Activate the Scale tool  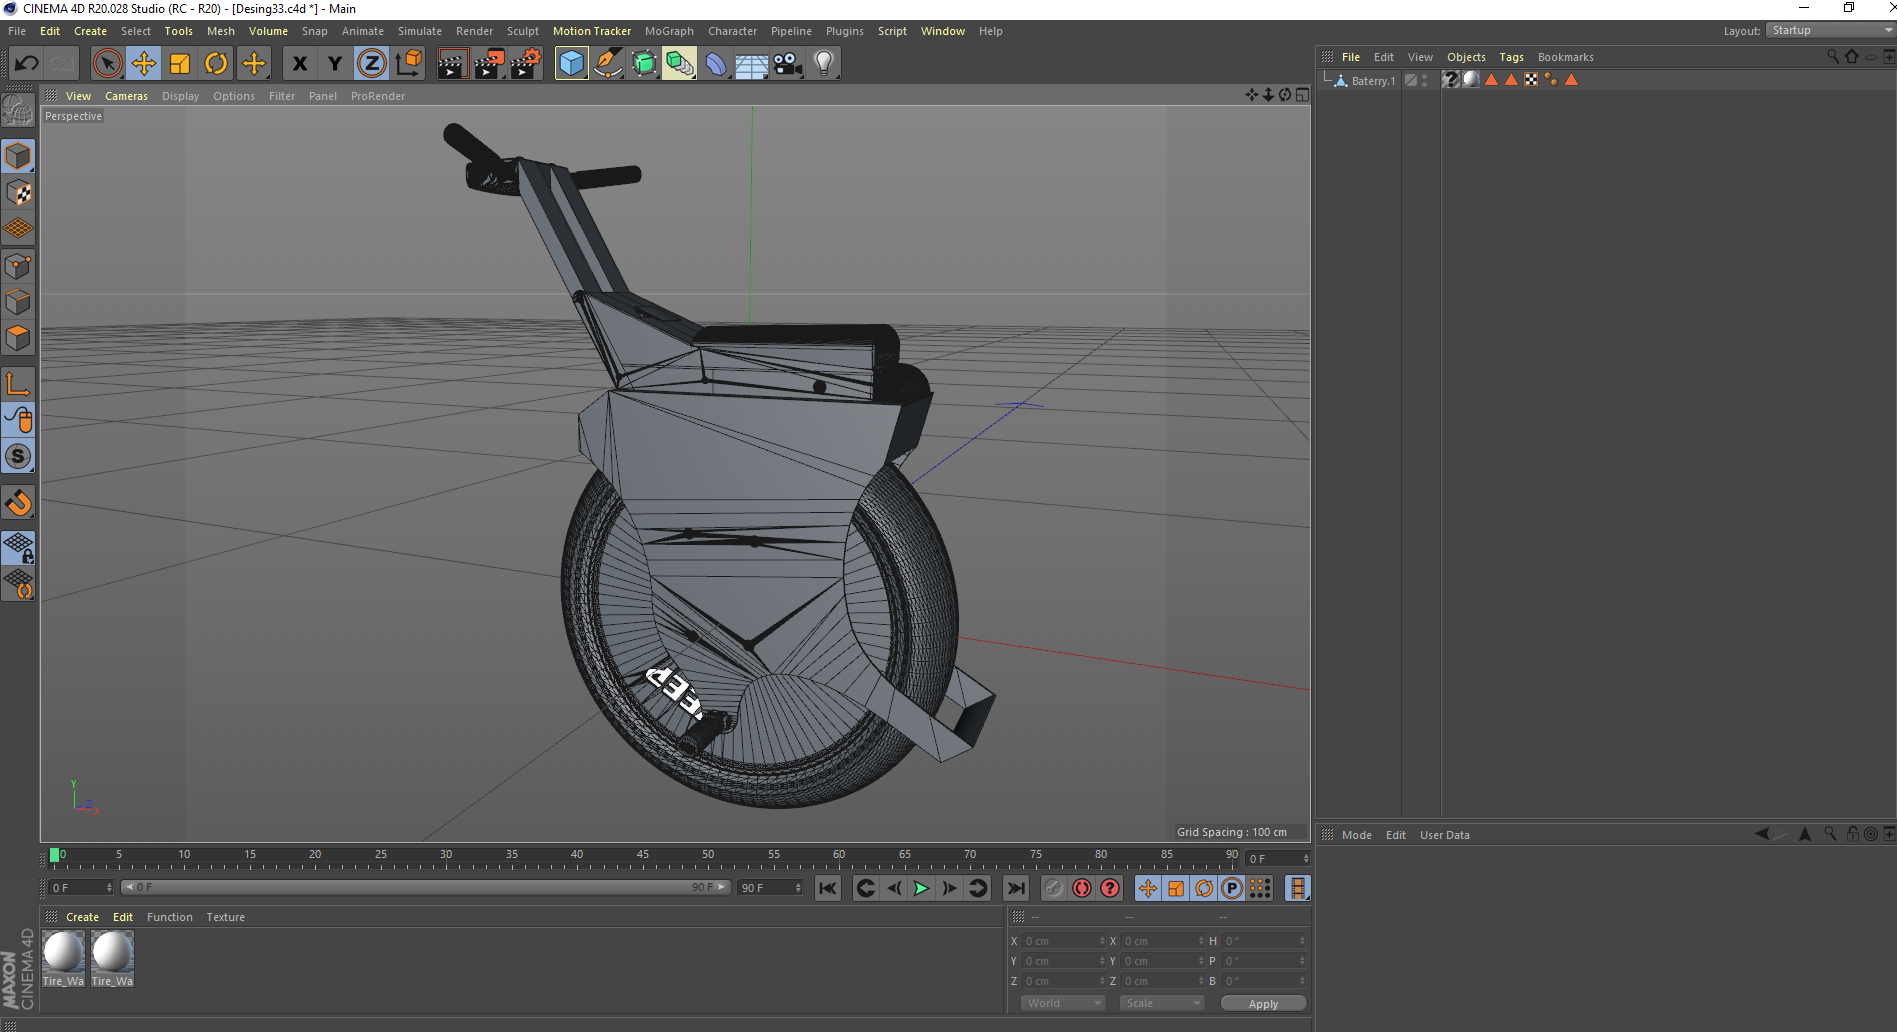click(180, 64)
